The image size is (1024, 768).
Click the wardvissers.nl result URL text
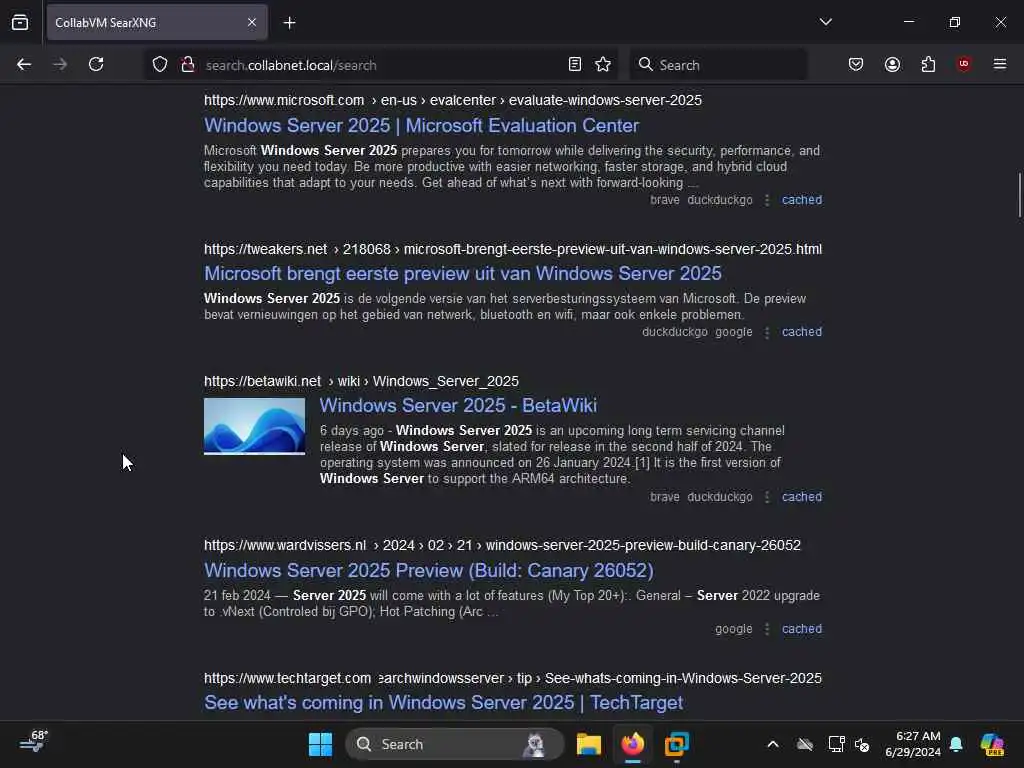click(x=502, y=545)
